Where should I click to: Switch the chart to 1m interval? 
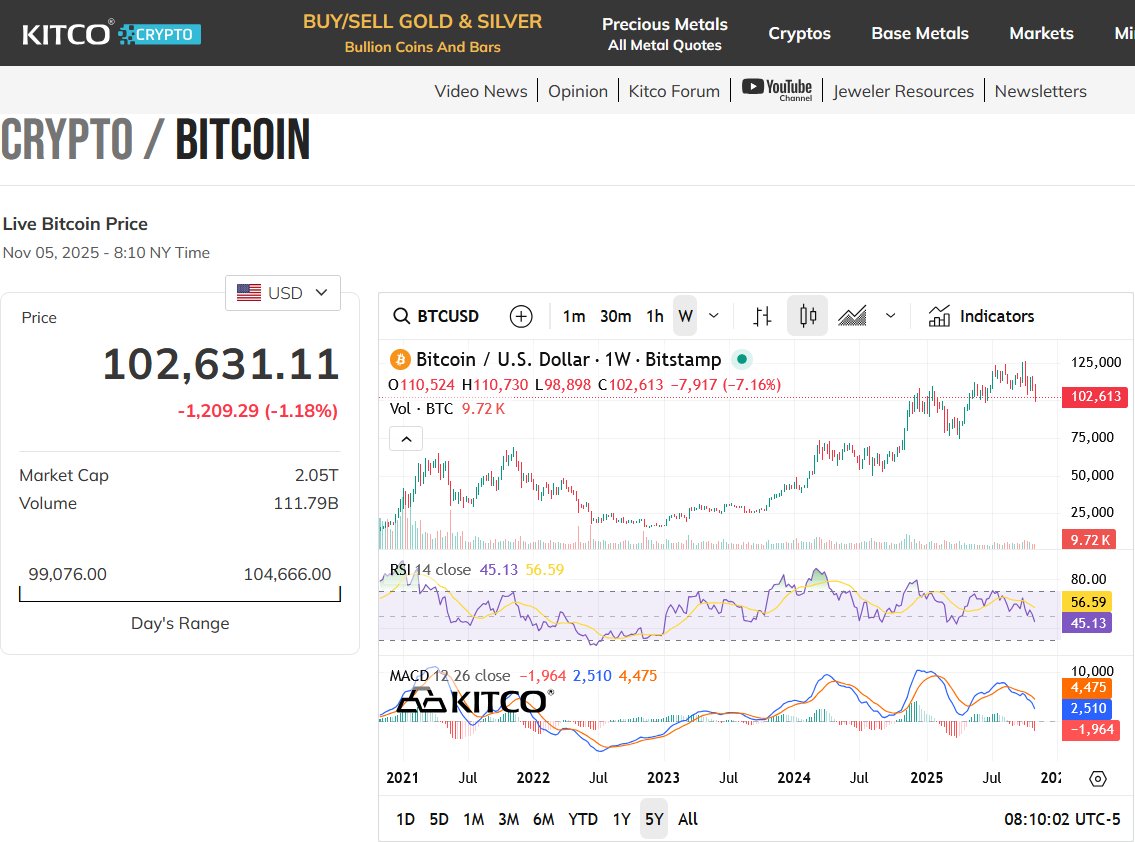(574, 316)
